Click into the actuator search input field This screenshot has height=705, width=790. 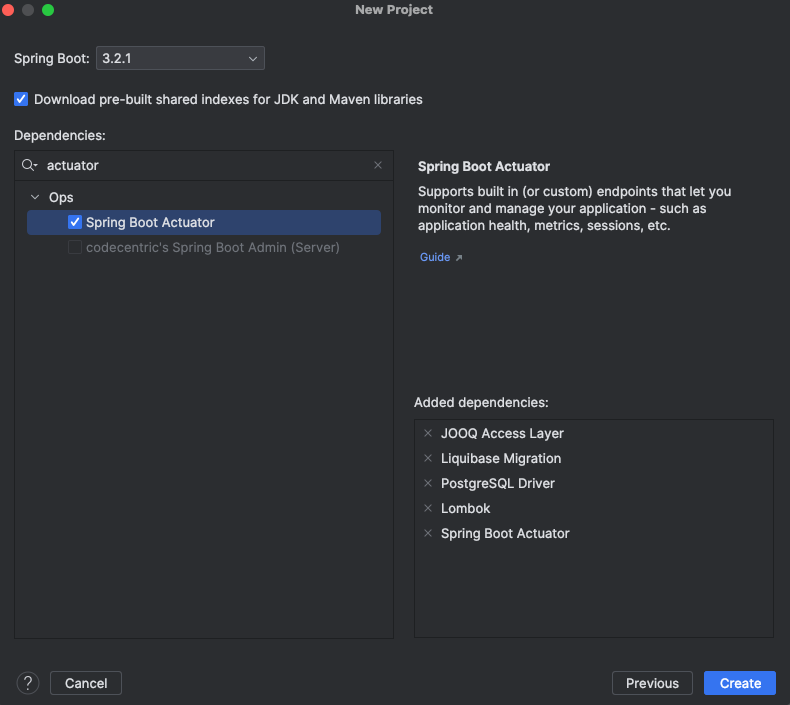tap(200, 165)
